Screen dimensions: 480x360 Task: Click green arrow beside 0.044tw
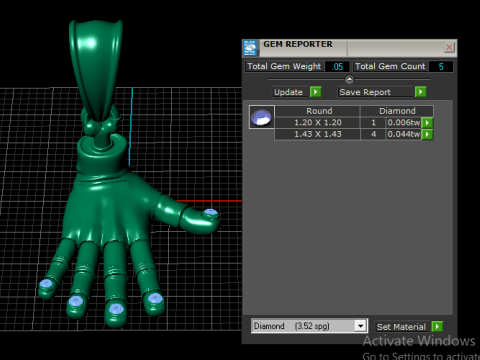coord(427,134)
